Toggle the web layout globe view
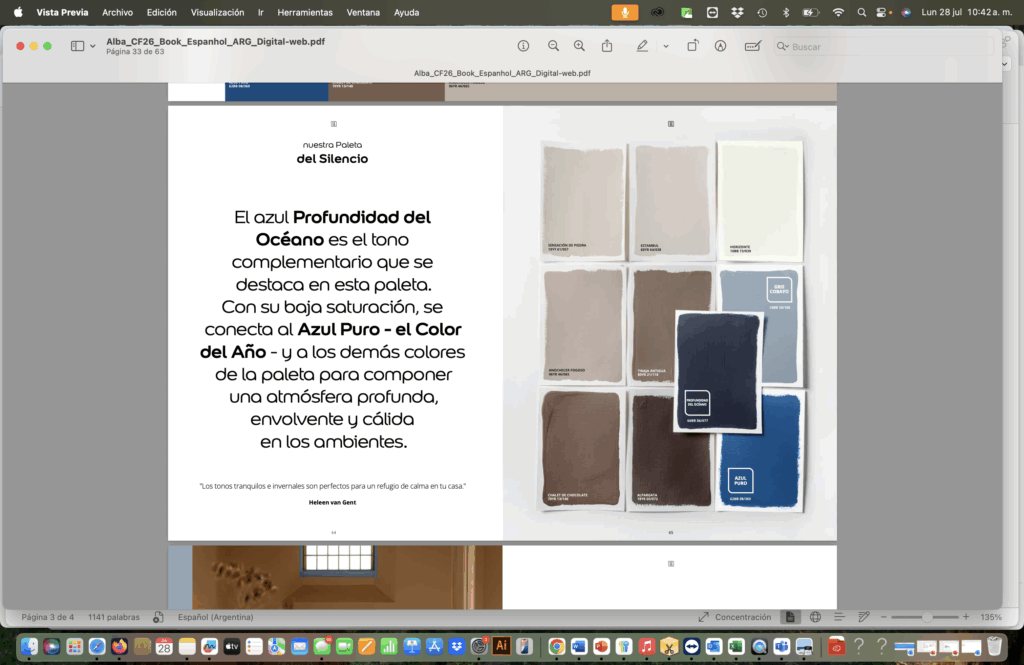This screenshot has width=1024, height=665. (815, 617)
